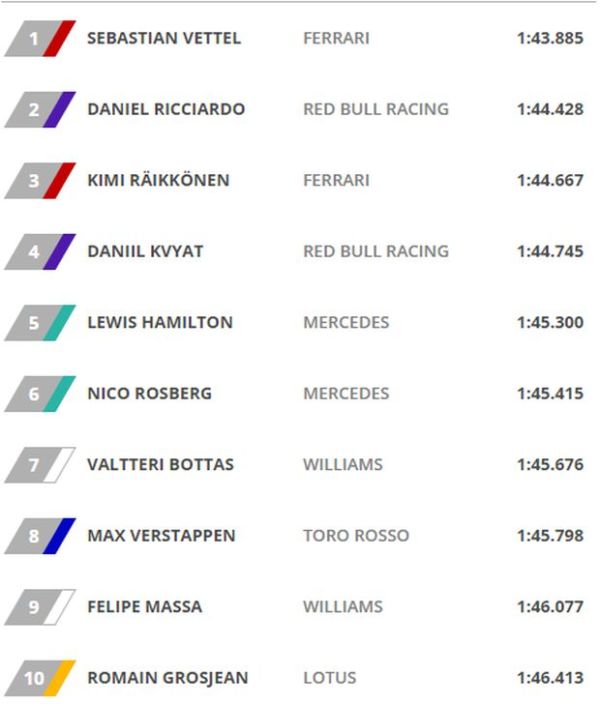
Task: Click position 4 badge beside Daniil Kvyat
Action: tap(38, 252)
